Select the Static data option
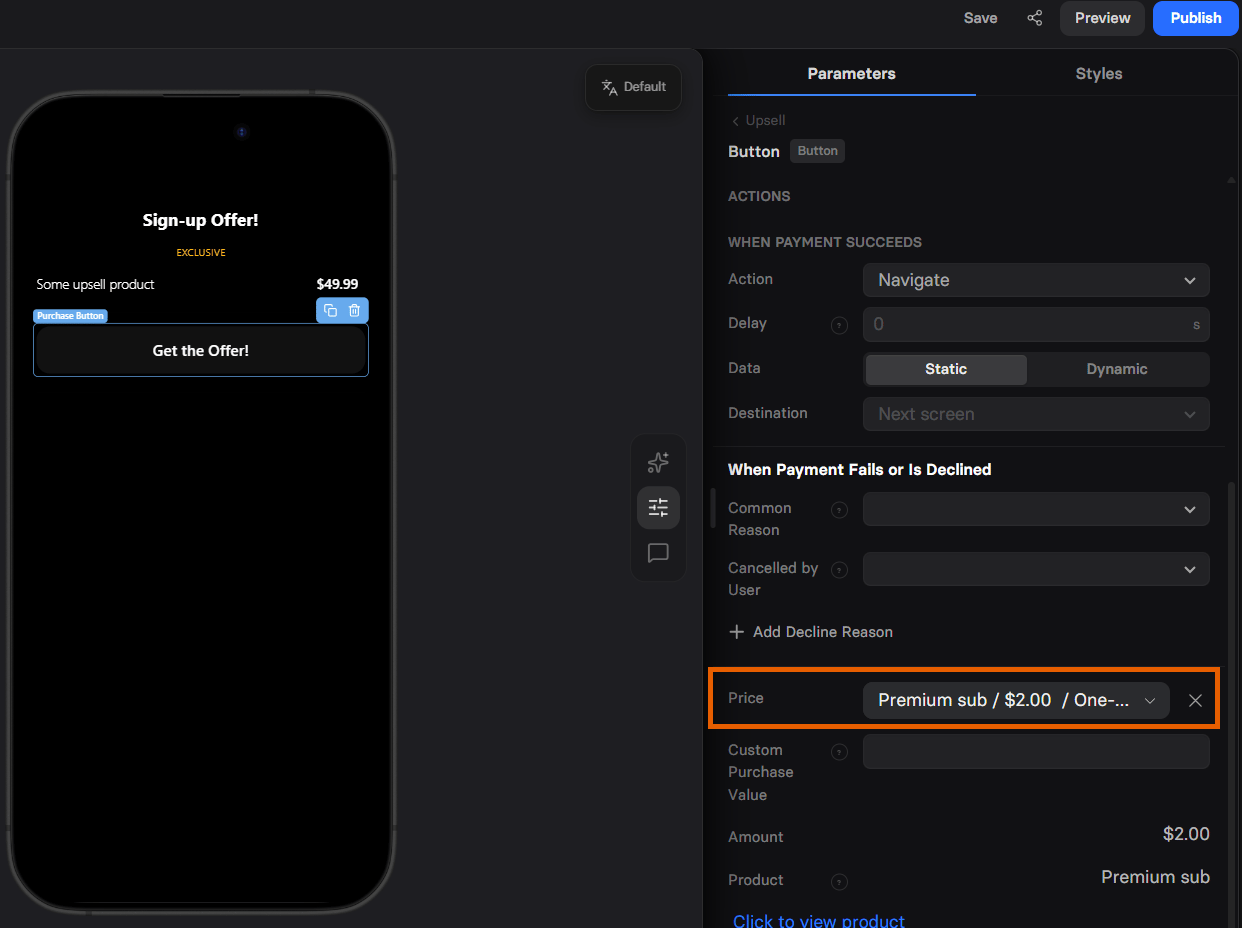The image size is (1242, 928). coord(946,369)
